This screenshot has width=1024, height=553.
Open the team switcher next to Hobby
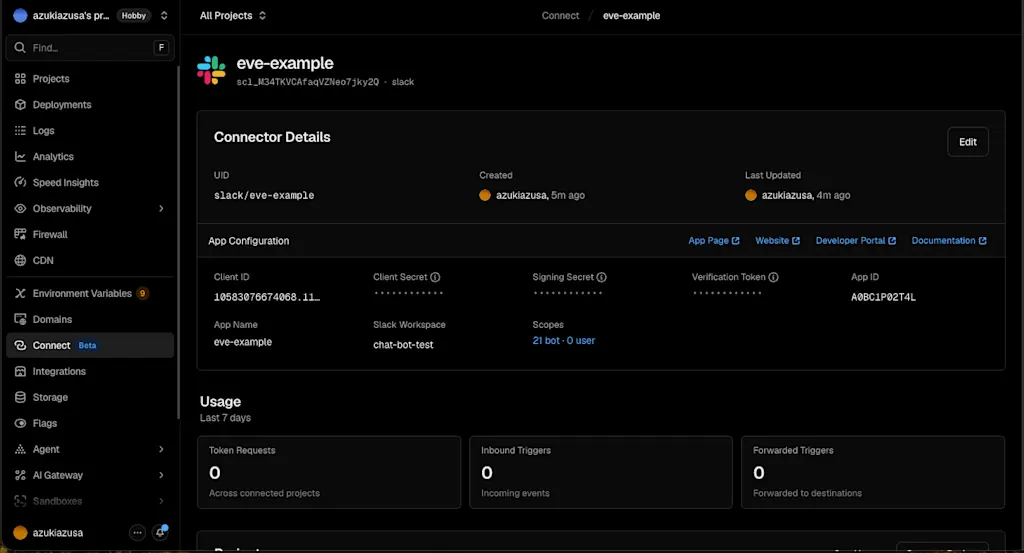tap(164, 16)
